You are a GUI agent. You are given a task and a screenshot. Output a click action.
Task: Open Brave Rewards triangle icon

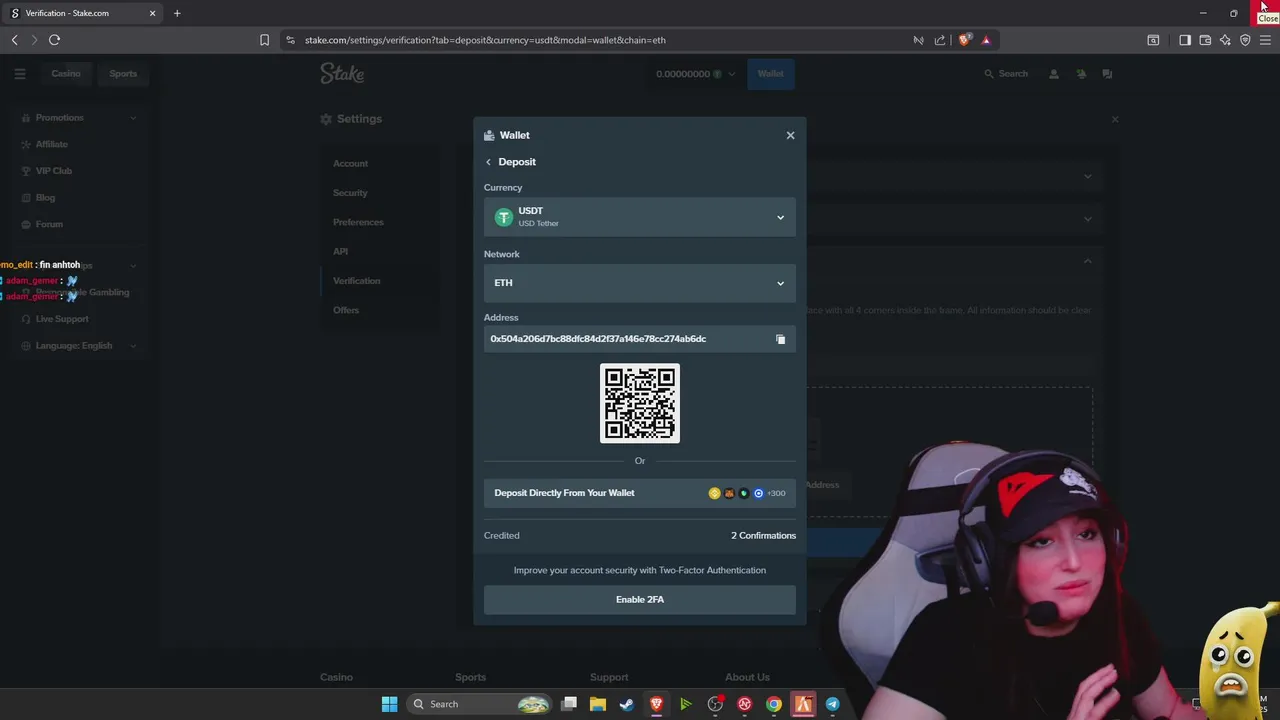coord(986,40)
